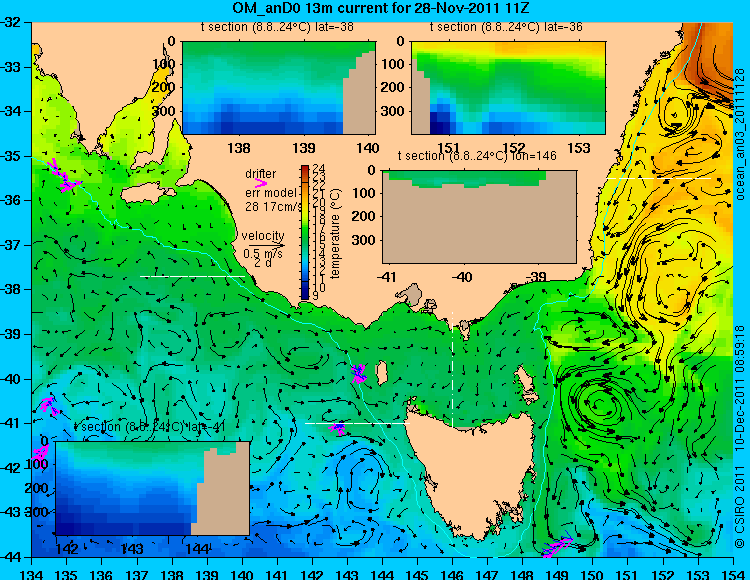The height and width of the screenshot is (580, 750).
Task: Click Flinders Island northeast of Tasmania
Action: click(x=526, y=385)
